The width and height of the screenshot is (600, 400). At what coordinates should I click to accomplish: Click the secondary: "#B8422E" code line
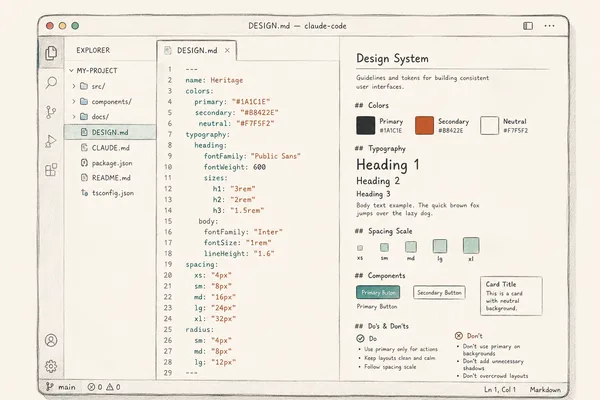[236, 113]
